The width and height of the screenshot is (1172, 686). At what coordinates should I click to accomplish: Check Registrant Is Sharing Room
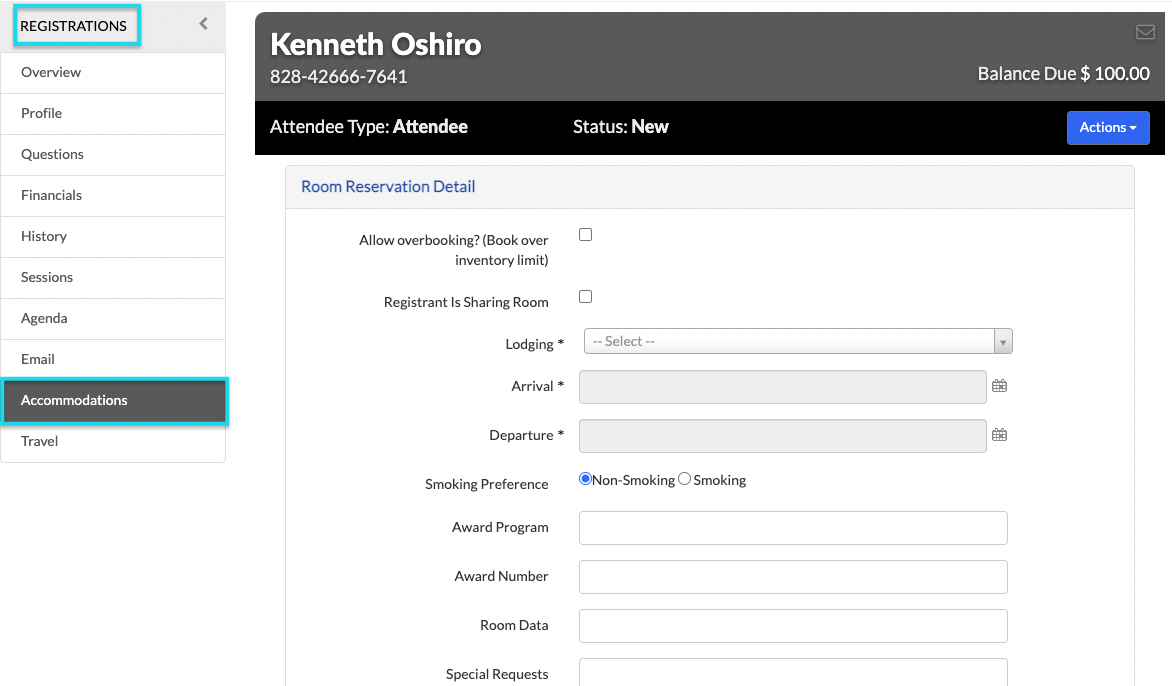pos(585,297)
